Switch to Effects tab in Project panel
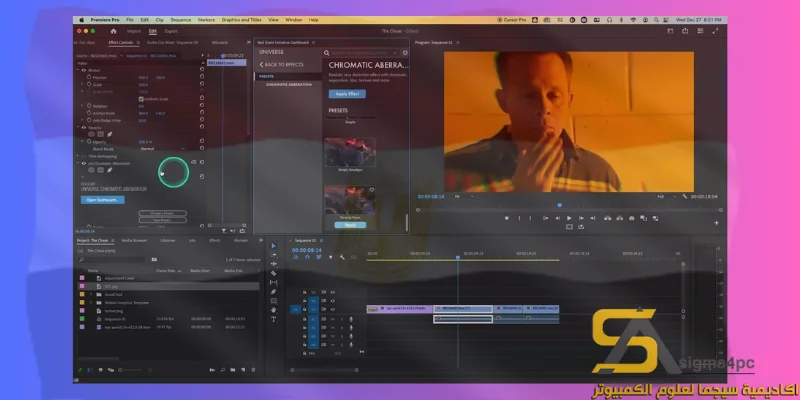The height and width of the screenshot is (400, 800). point(215,240)
